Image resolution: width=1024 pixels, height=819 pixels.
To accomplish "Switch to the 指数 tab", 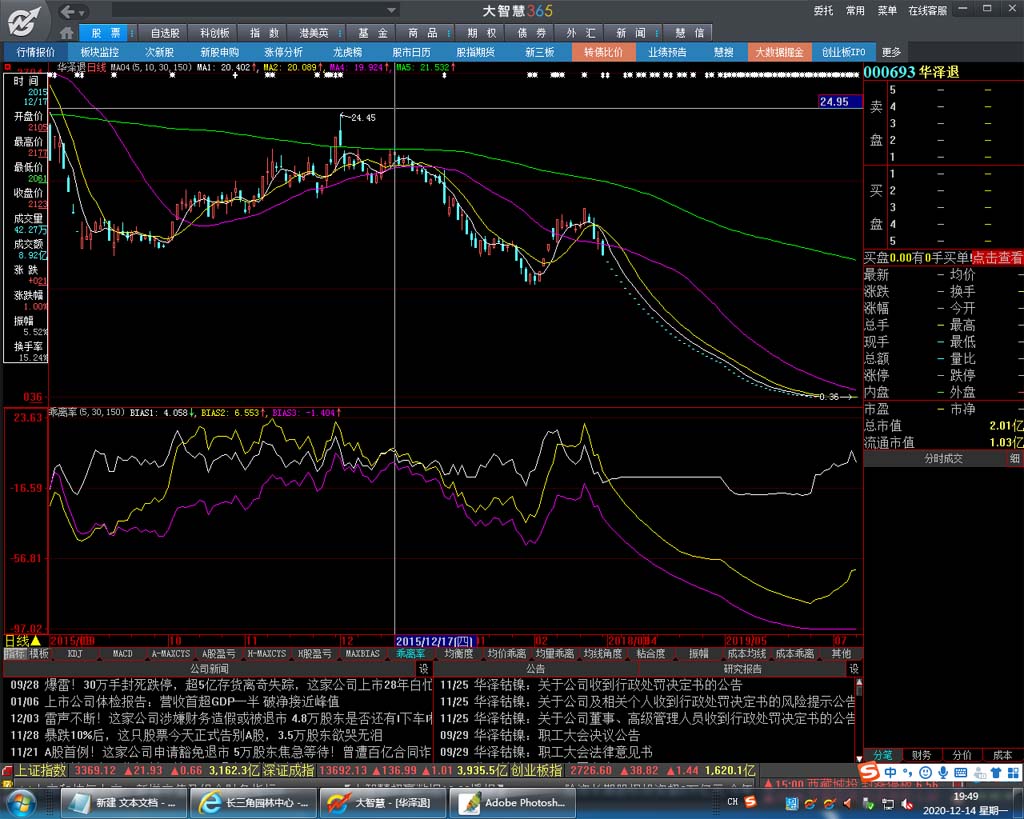I will [264, 33].
